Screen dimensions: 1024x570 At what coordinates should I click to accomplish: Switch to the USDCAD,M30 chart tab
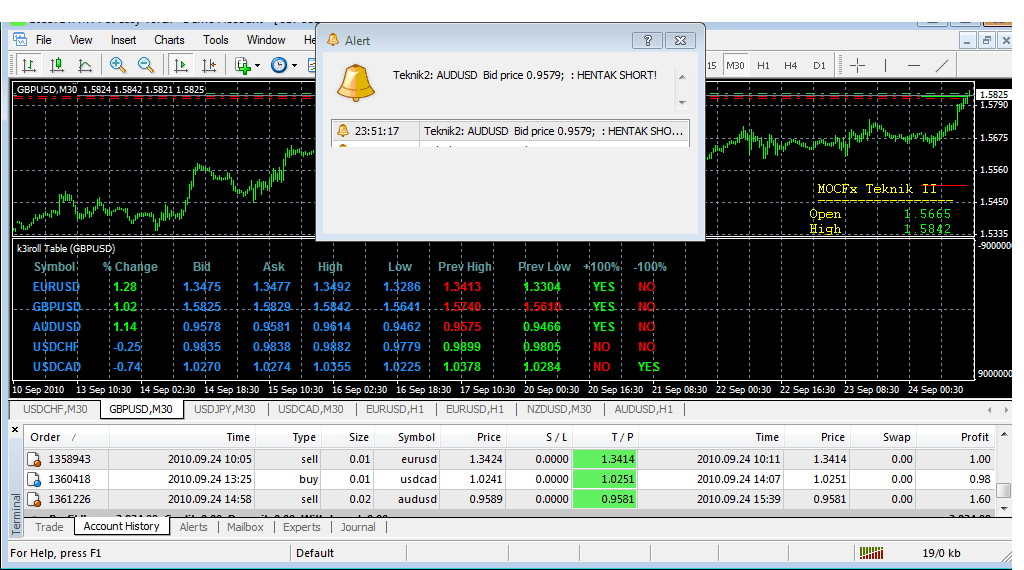point(310,409)
